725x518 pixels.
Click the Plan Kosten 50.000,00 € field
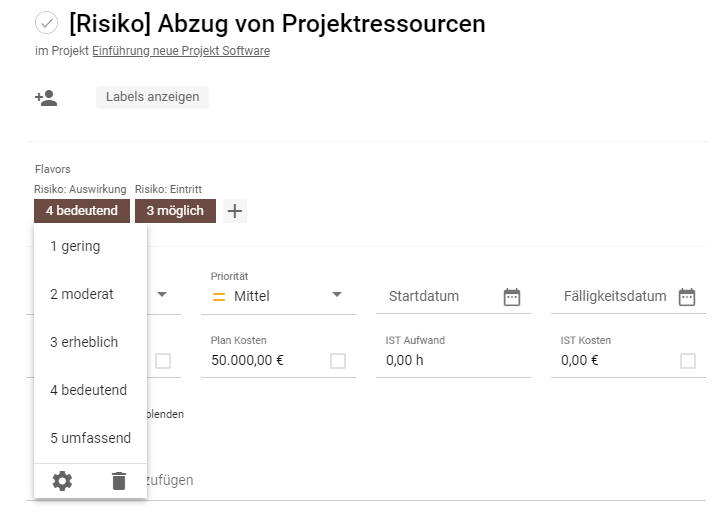point(267,360)
